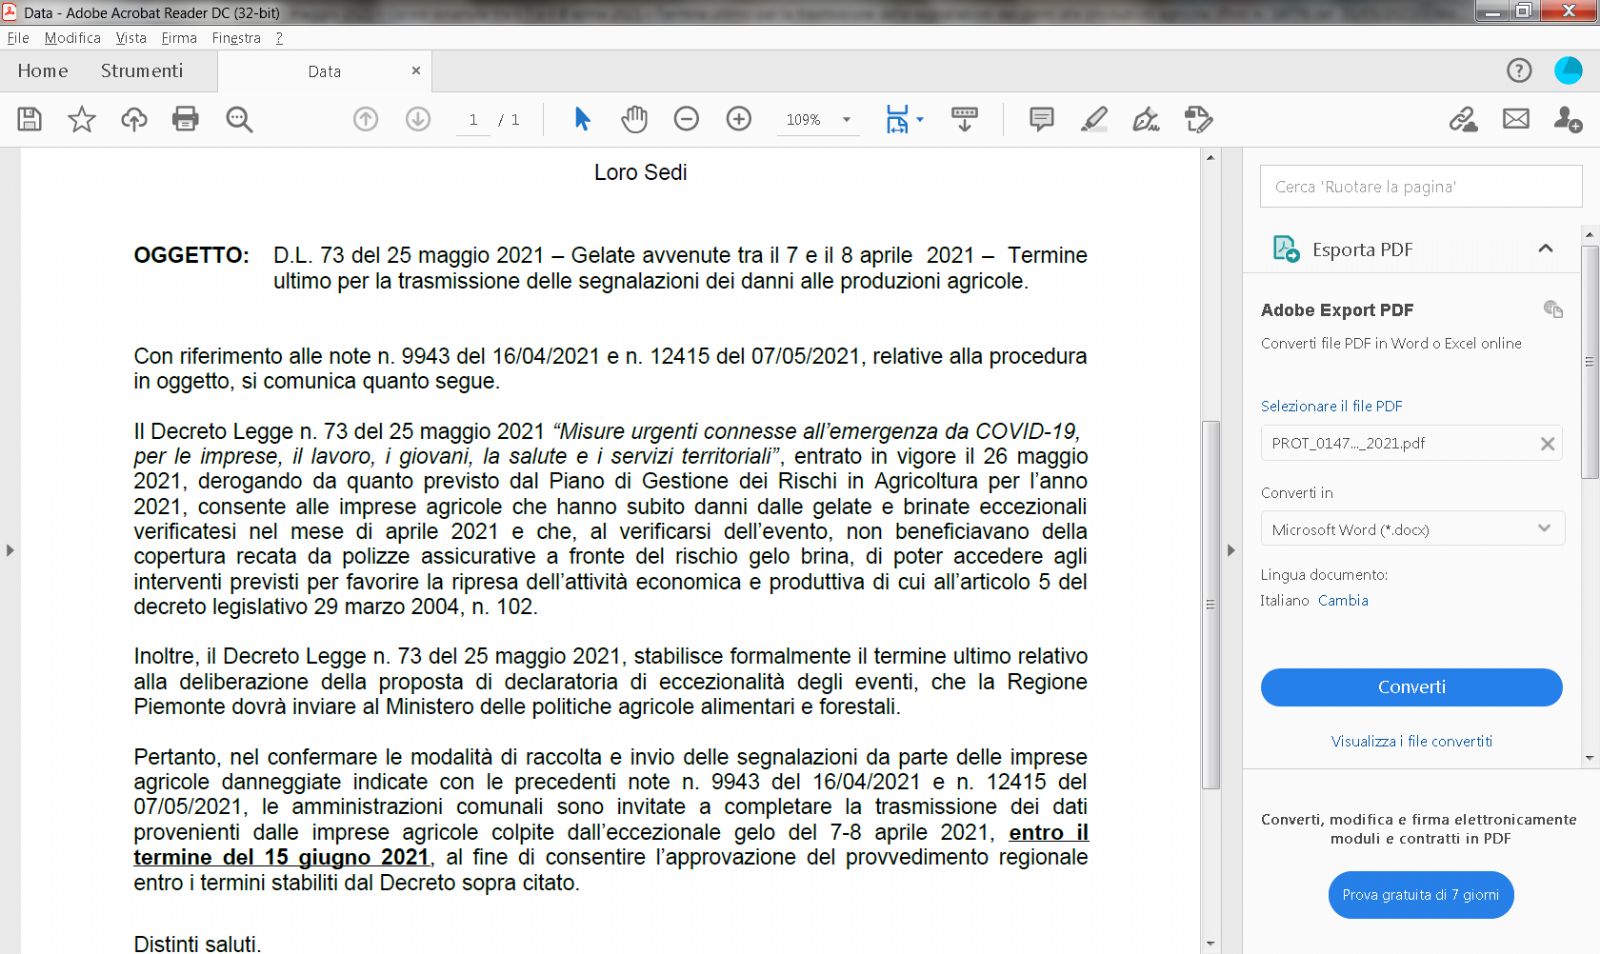This screenshot has width=1600, height=954.
Task: Click the underlined 'termine del 15 giugno 2021' text
Action: (x=281, y=858)
